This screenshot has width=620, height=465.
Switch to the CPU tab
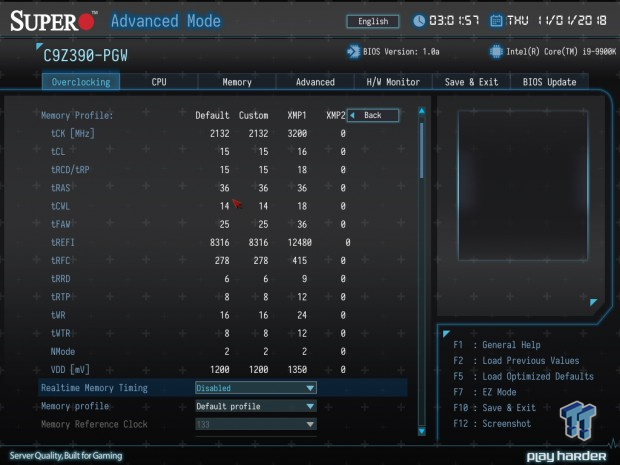click(159, 82)
